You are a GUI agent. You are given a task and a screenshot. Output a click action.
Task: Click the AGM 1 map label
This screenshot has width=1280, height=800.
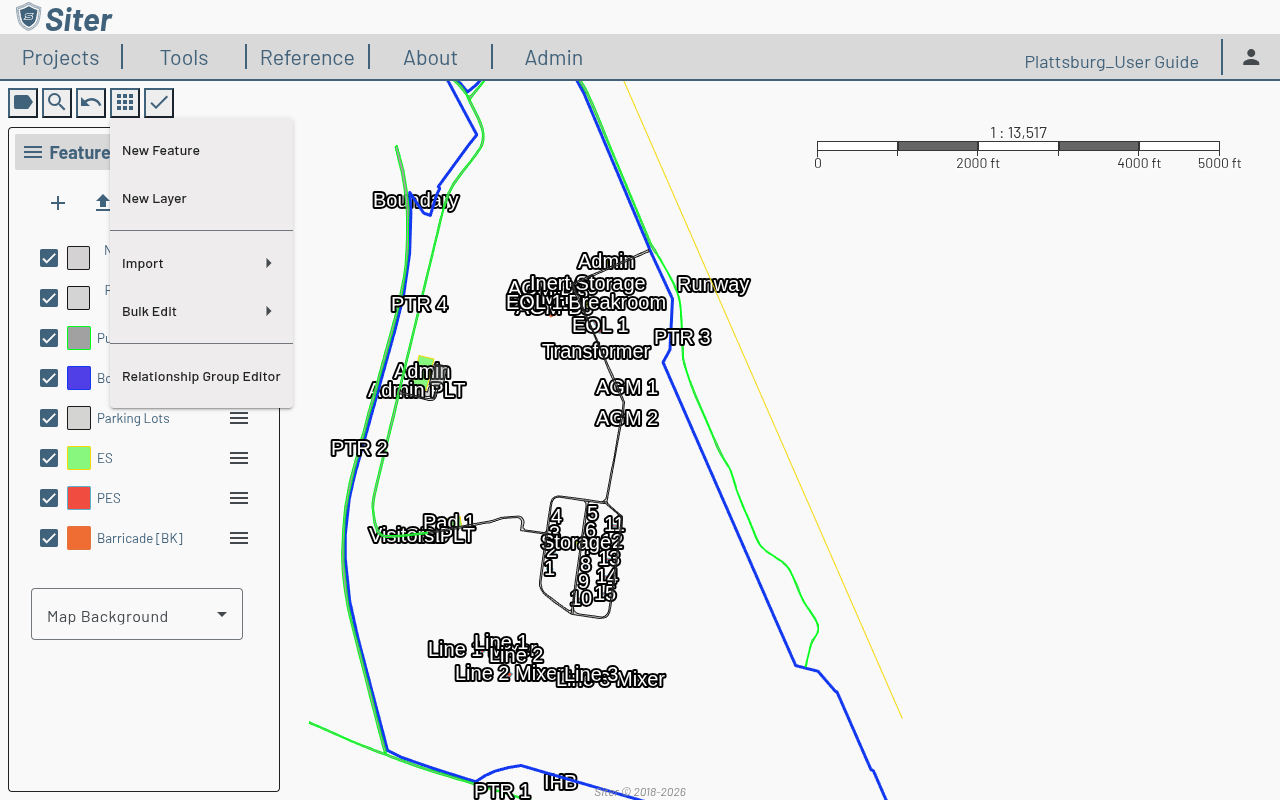coord(627,387)
